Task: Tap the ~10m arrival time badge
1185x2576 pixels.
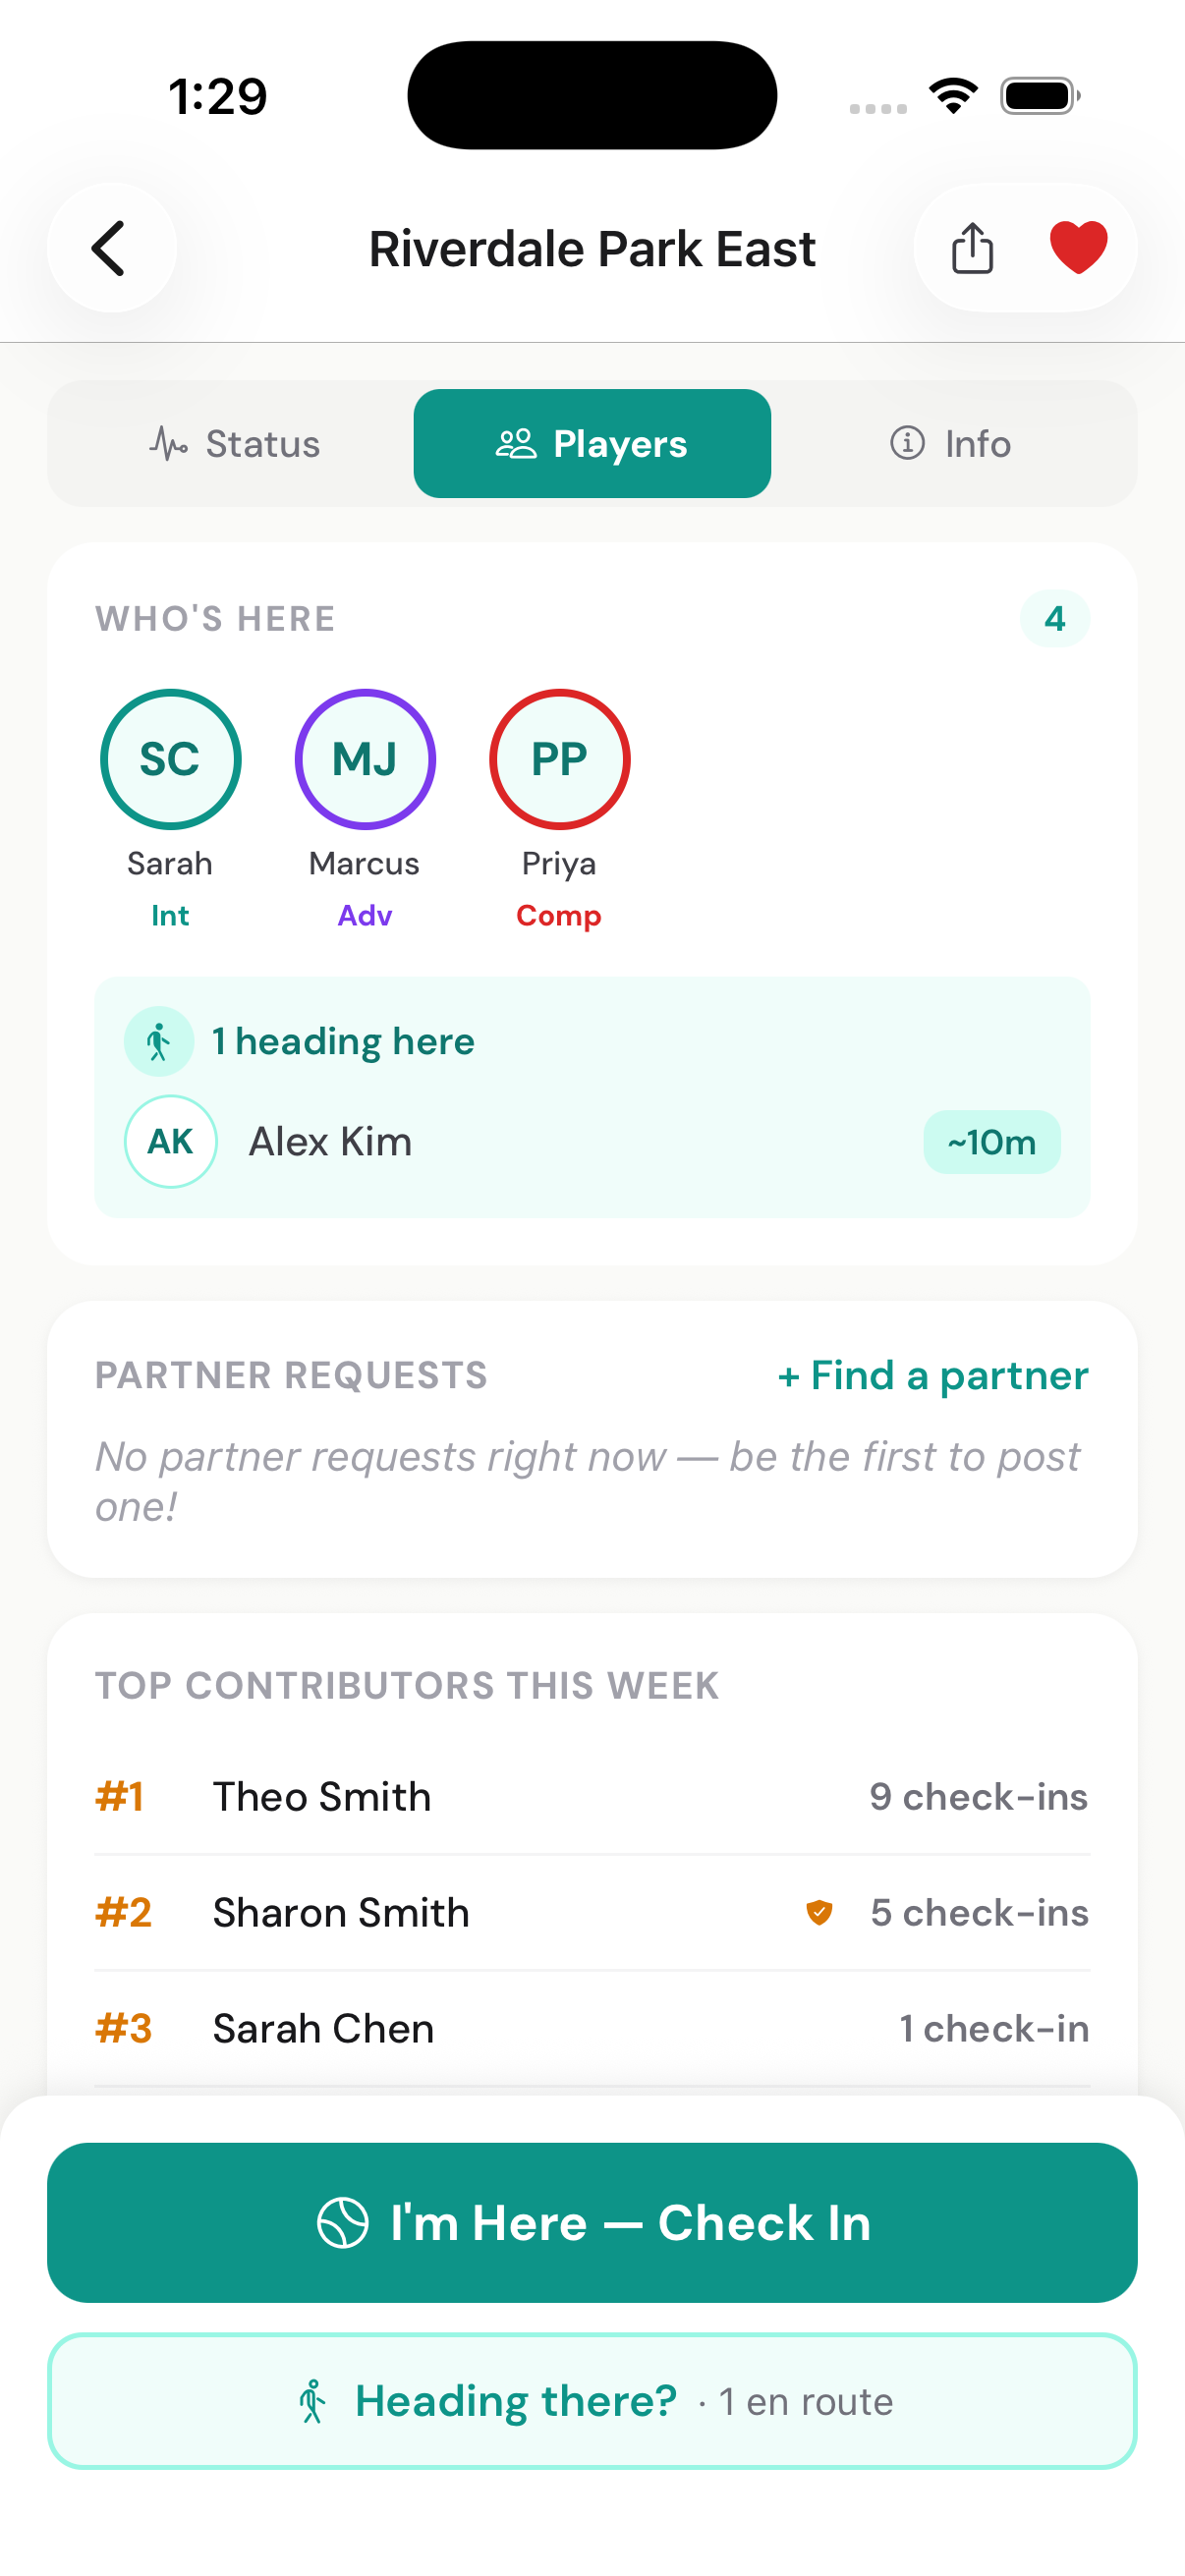Action: click(991, 1142)
